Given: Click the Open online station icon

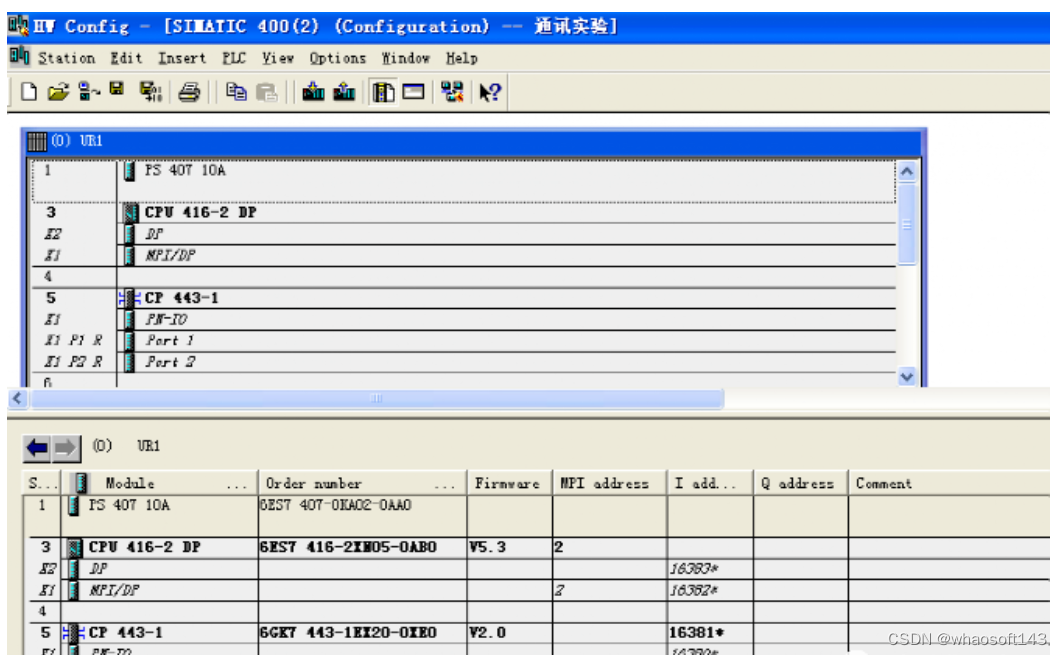Looking at the screenshot, I should [88, 91].
